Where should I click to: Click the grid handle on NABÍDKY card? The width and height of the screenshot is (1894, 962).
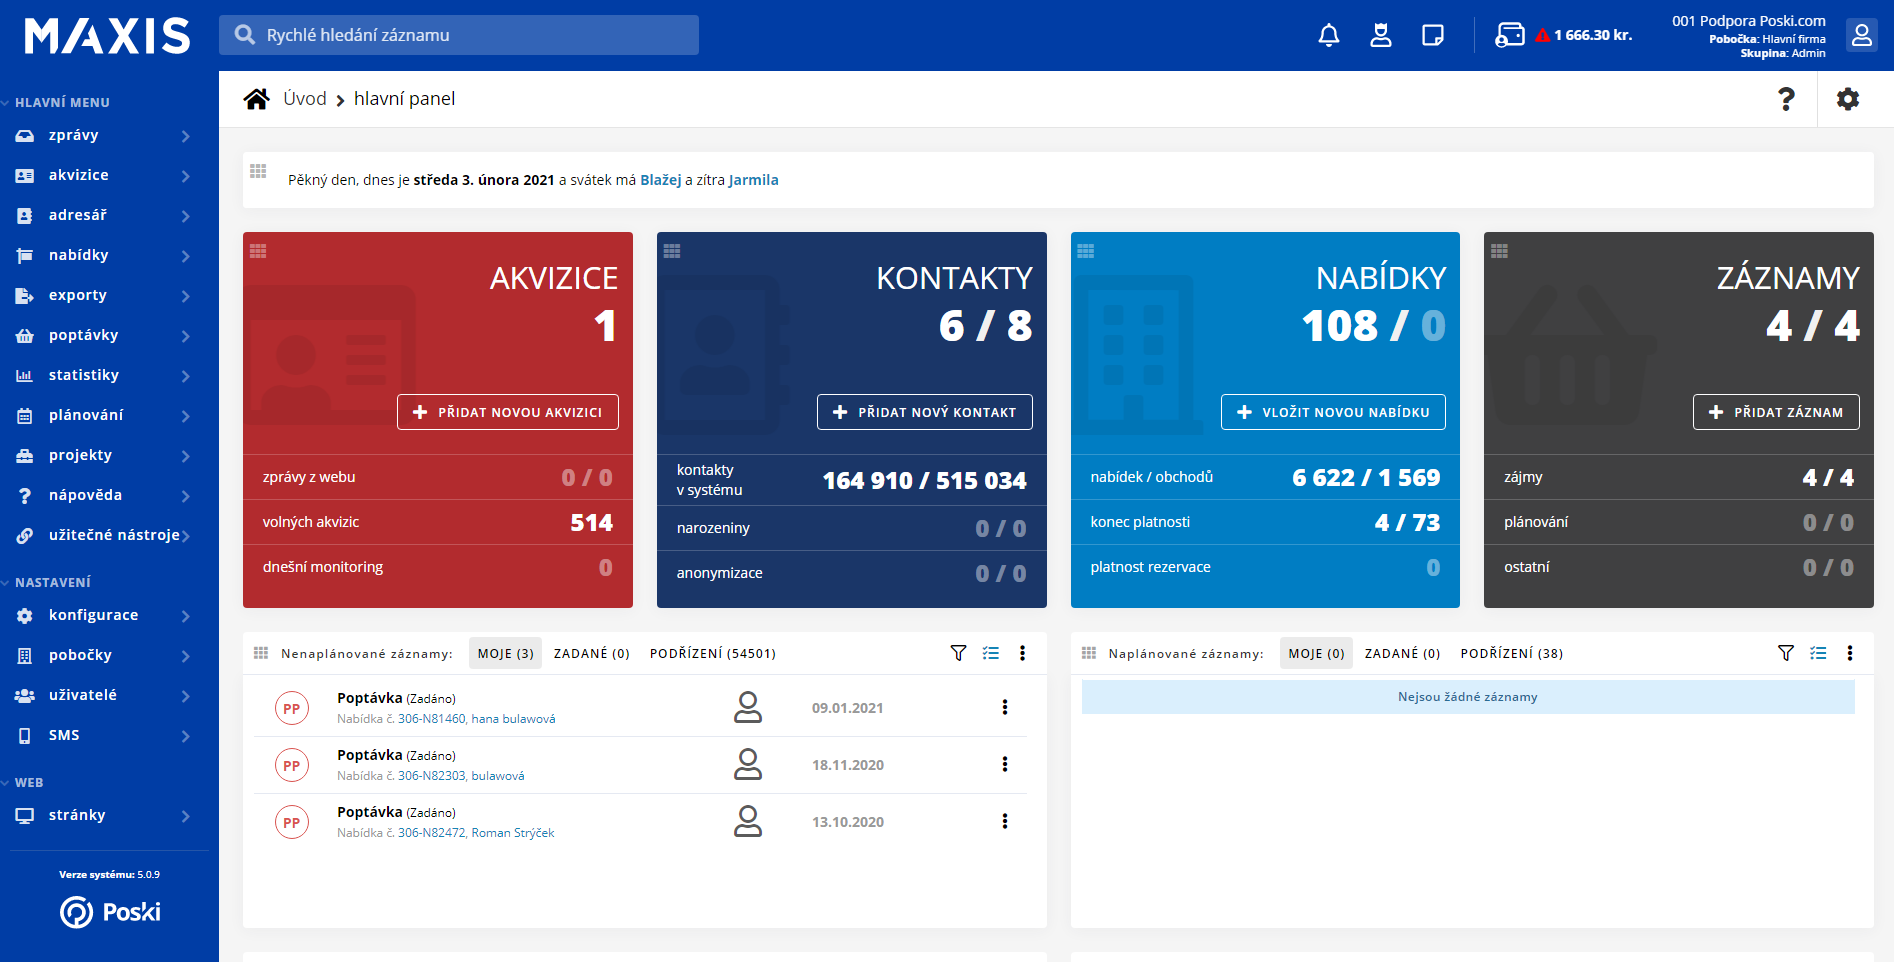pos(1086,251)
